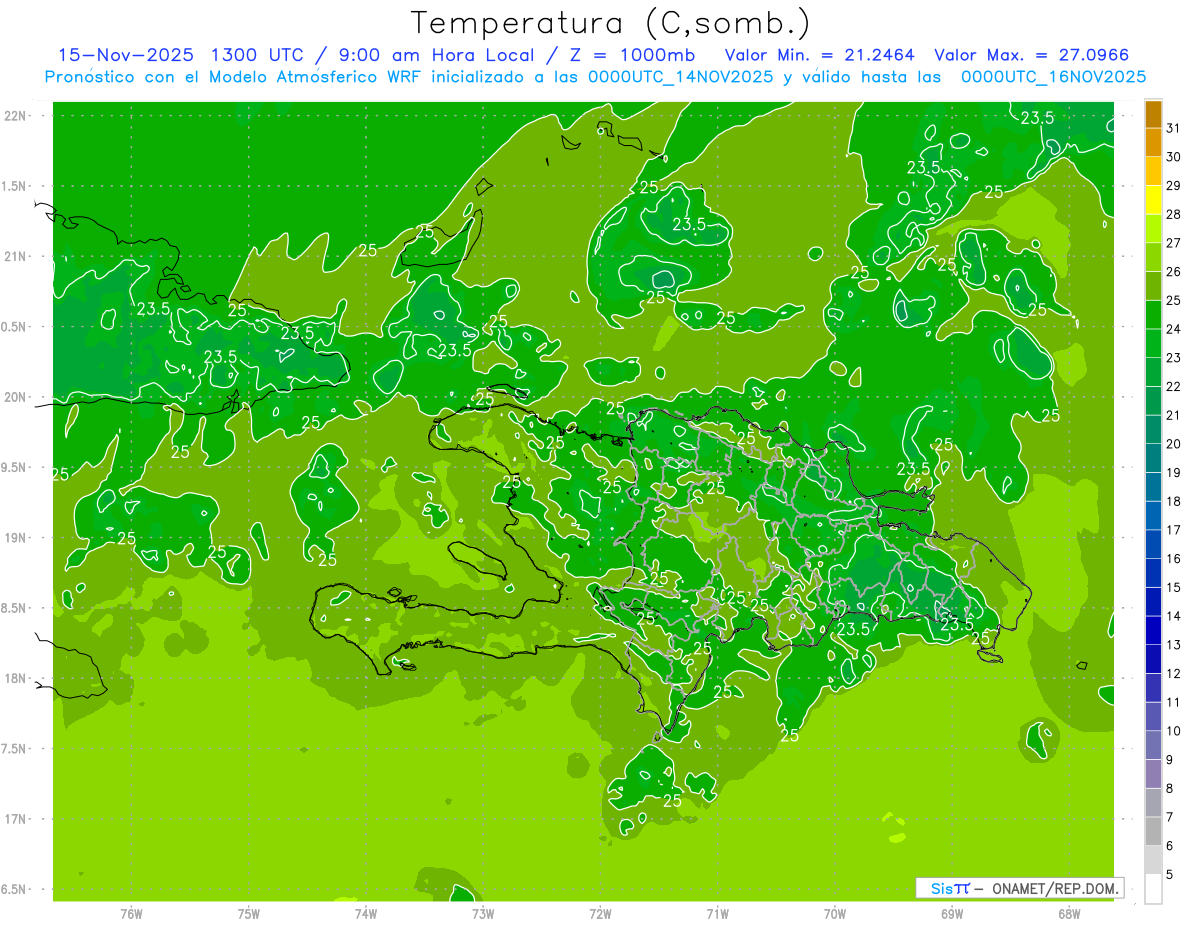1200x927 pixels.
Task: Click the '74W' longitude label
Action: (366, 913)
